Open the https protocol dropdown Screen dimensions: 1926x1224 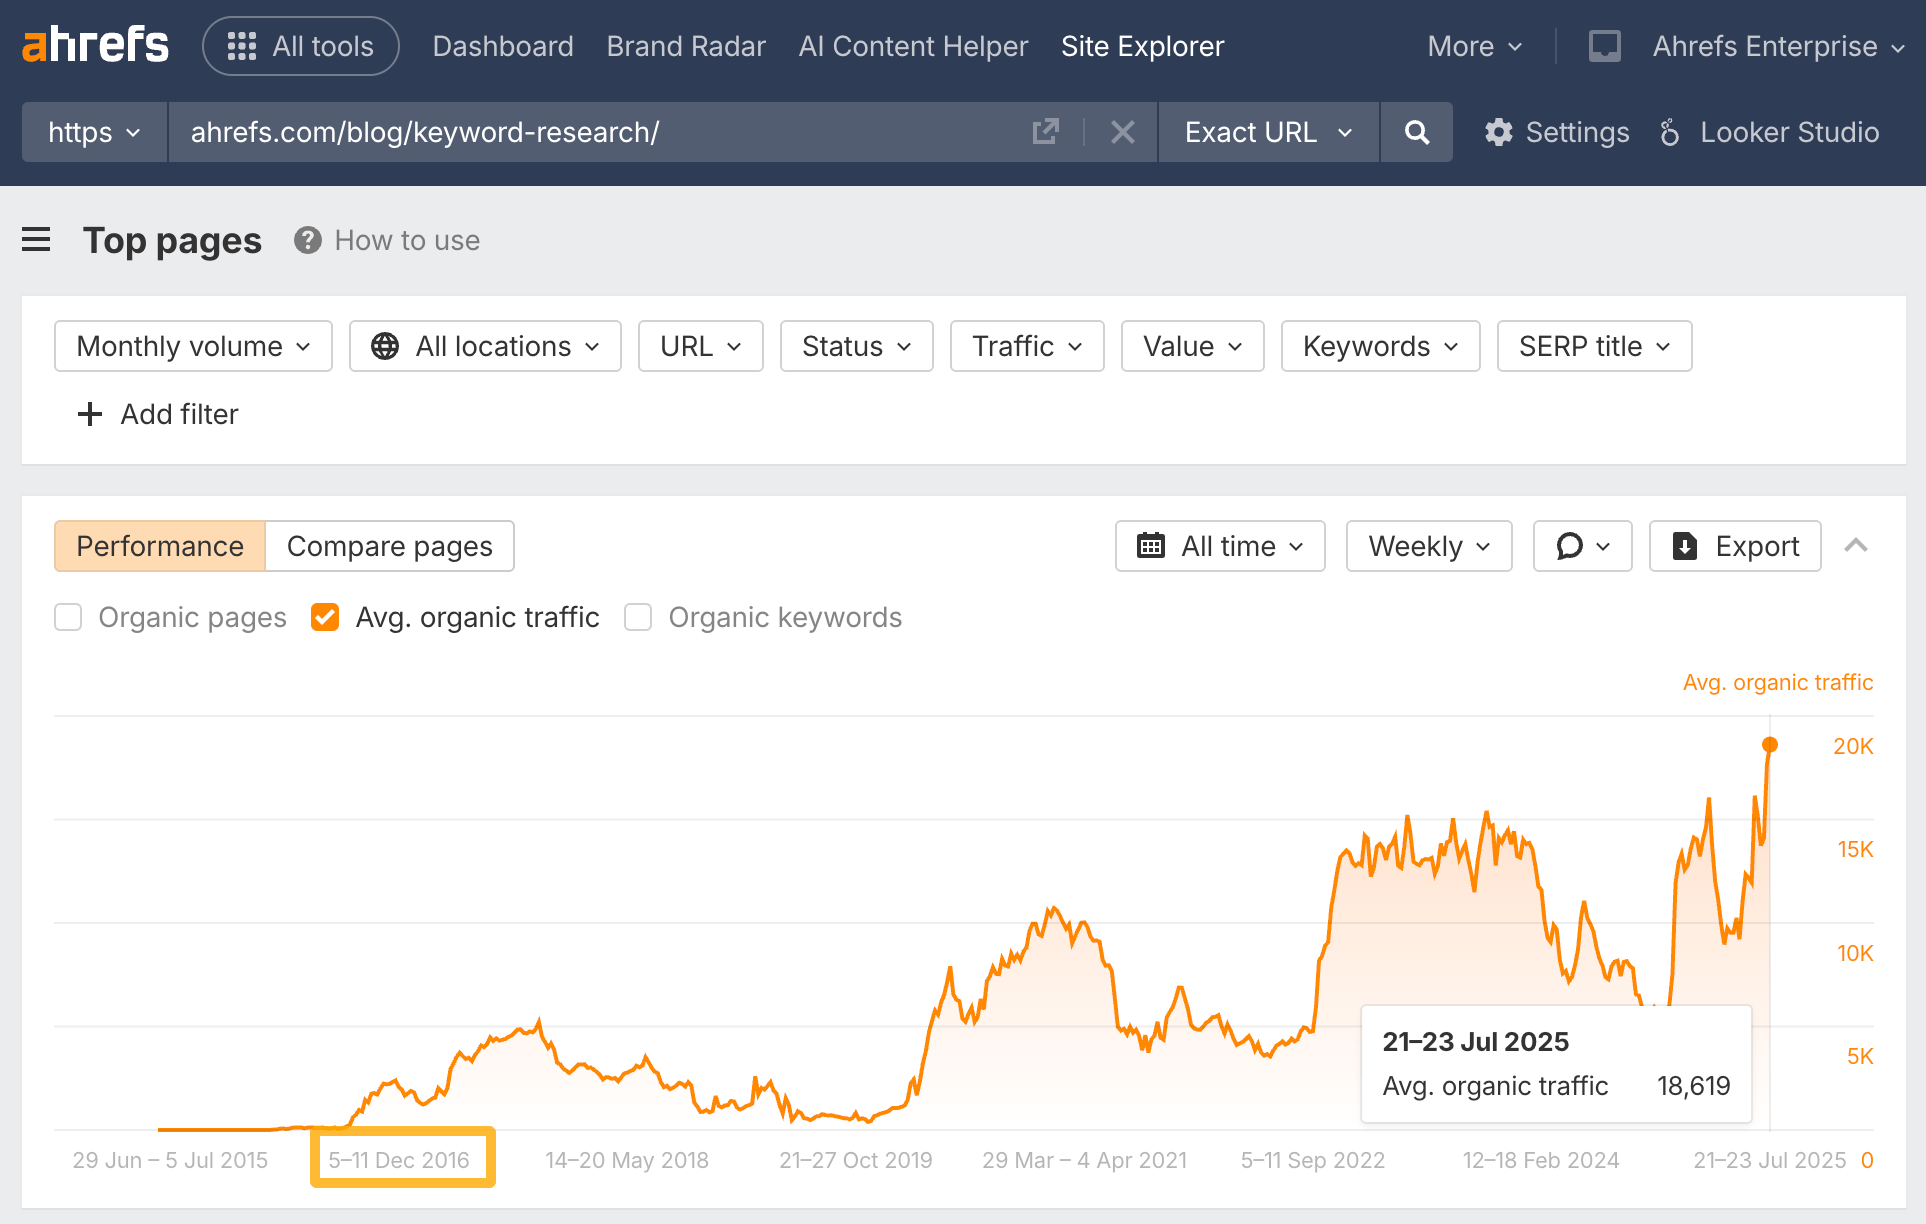pyautogui.click(x=93, y=131)
